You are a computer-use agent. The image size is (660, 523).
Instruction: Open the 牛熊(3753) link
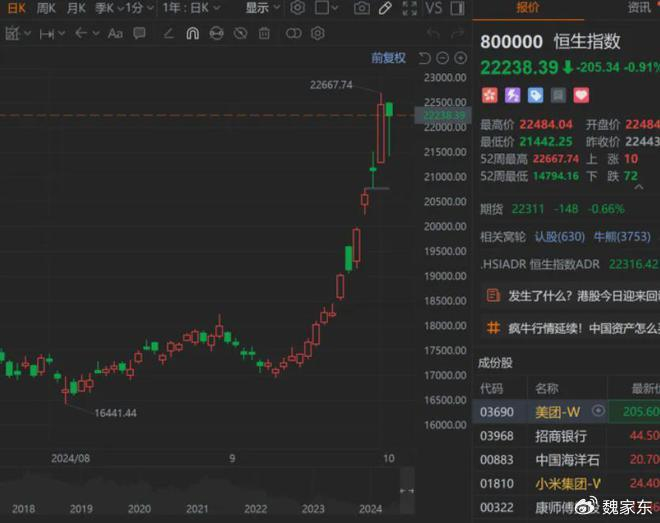(622, 236)
